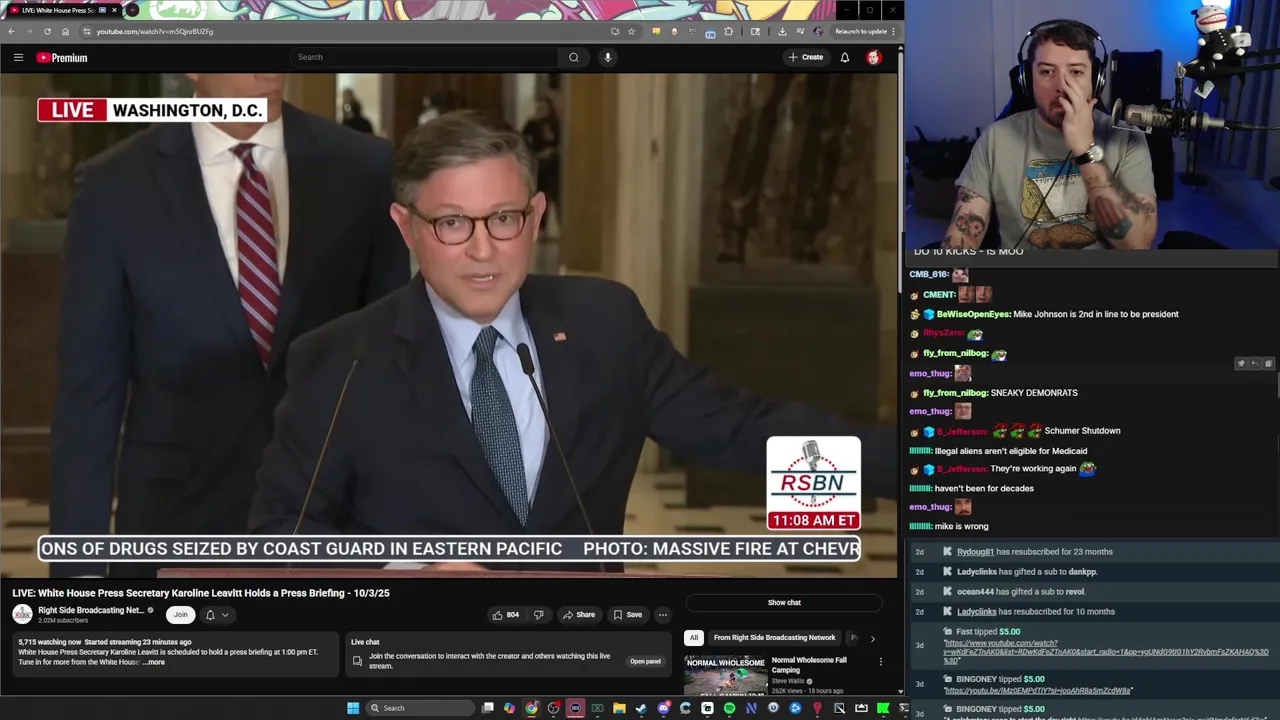Screen dimensions: 1280x720
Task: Click the Create button
Action: (806, 57)
